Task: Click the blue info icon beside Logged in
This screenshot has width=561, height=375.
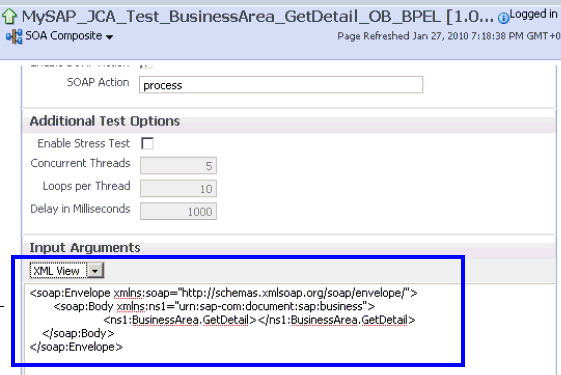Action: pyautogui.click(x=503, y=18)
